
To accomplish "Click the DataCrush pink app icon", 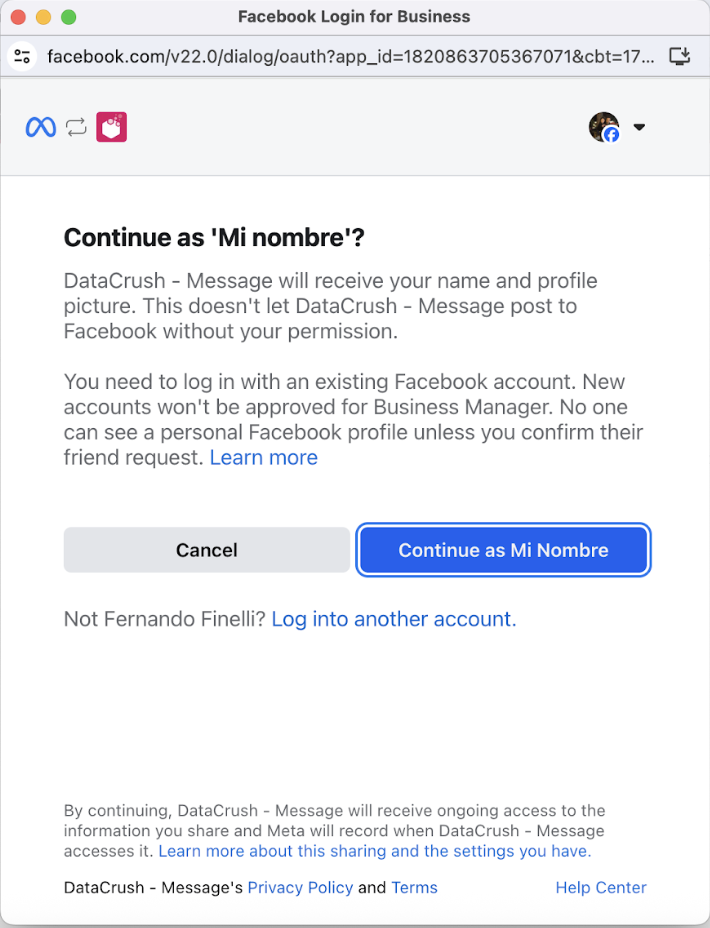I will click(x=111, y=127).
